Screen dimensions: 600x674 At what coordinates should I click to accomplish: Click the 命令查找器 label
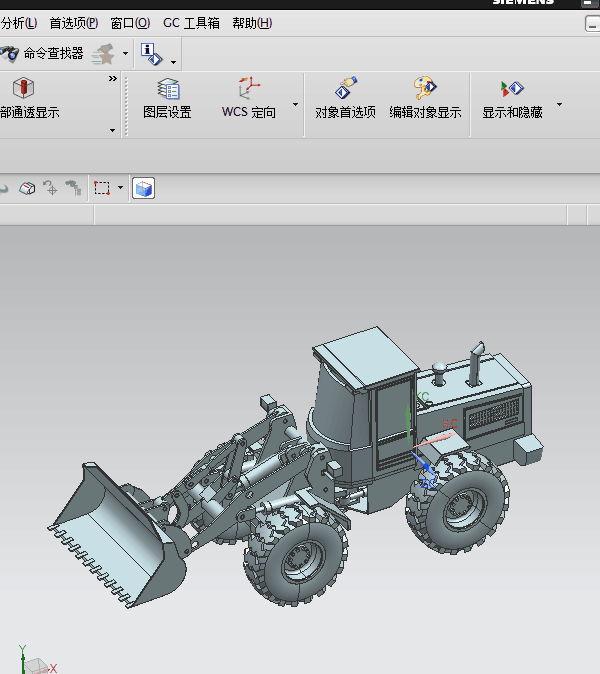click(53, 53)
